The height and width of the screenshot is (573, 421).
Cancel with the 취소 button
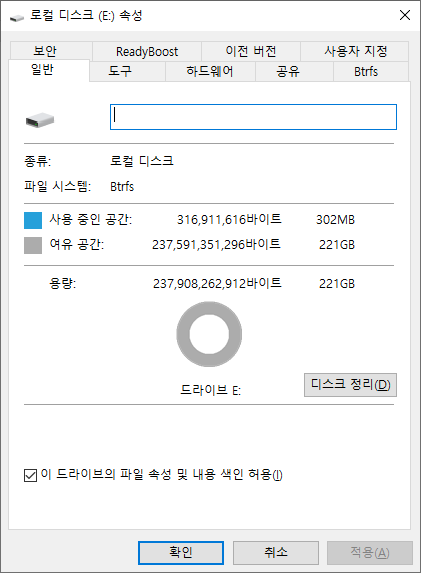[x=276, y=553]
